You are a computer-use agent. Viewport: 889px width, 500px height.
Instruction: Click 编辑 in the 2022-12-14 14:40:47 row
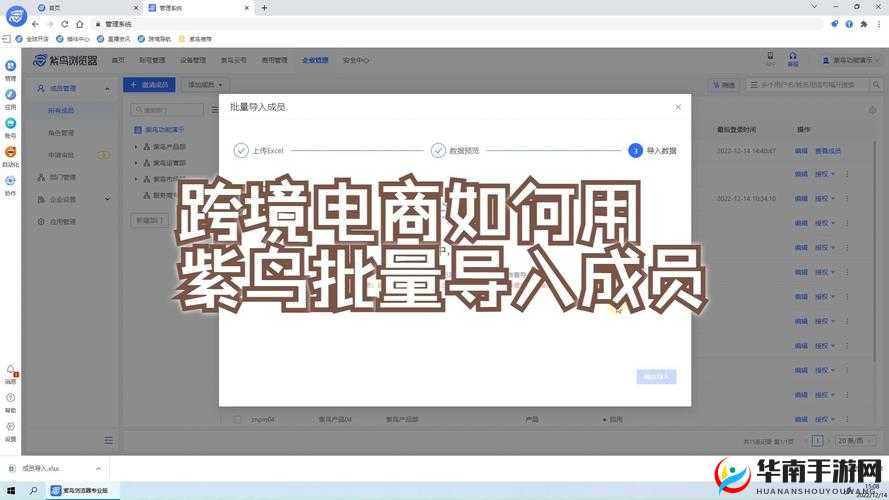tap(801, 151)
